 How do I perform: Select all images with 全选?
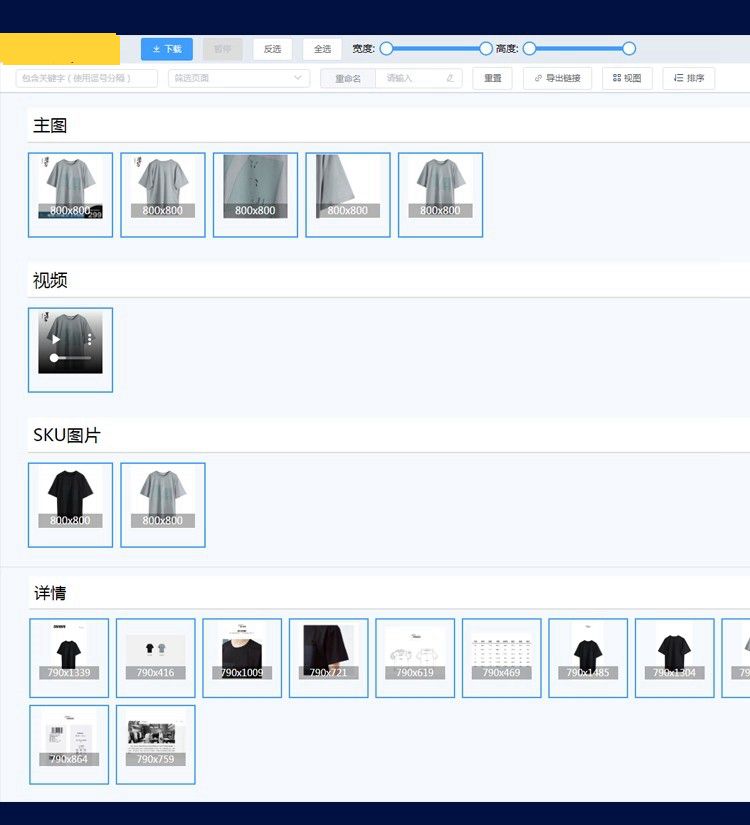pos(322,49)
